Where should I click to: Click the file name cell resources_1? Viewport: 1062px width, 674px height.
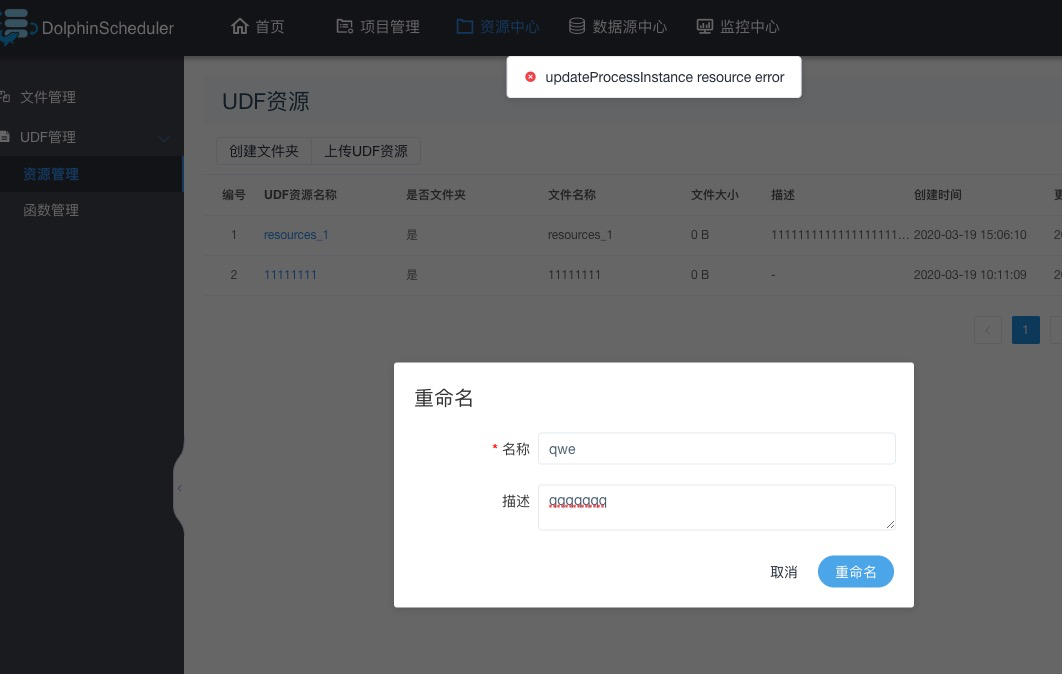tap(580, 234)
